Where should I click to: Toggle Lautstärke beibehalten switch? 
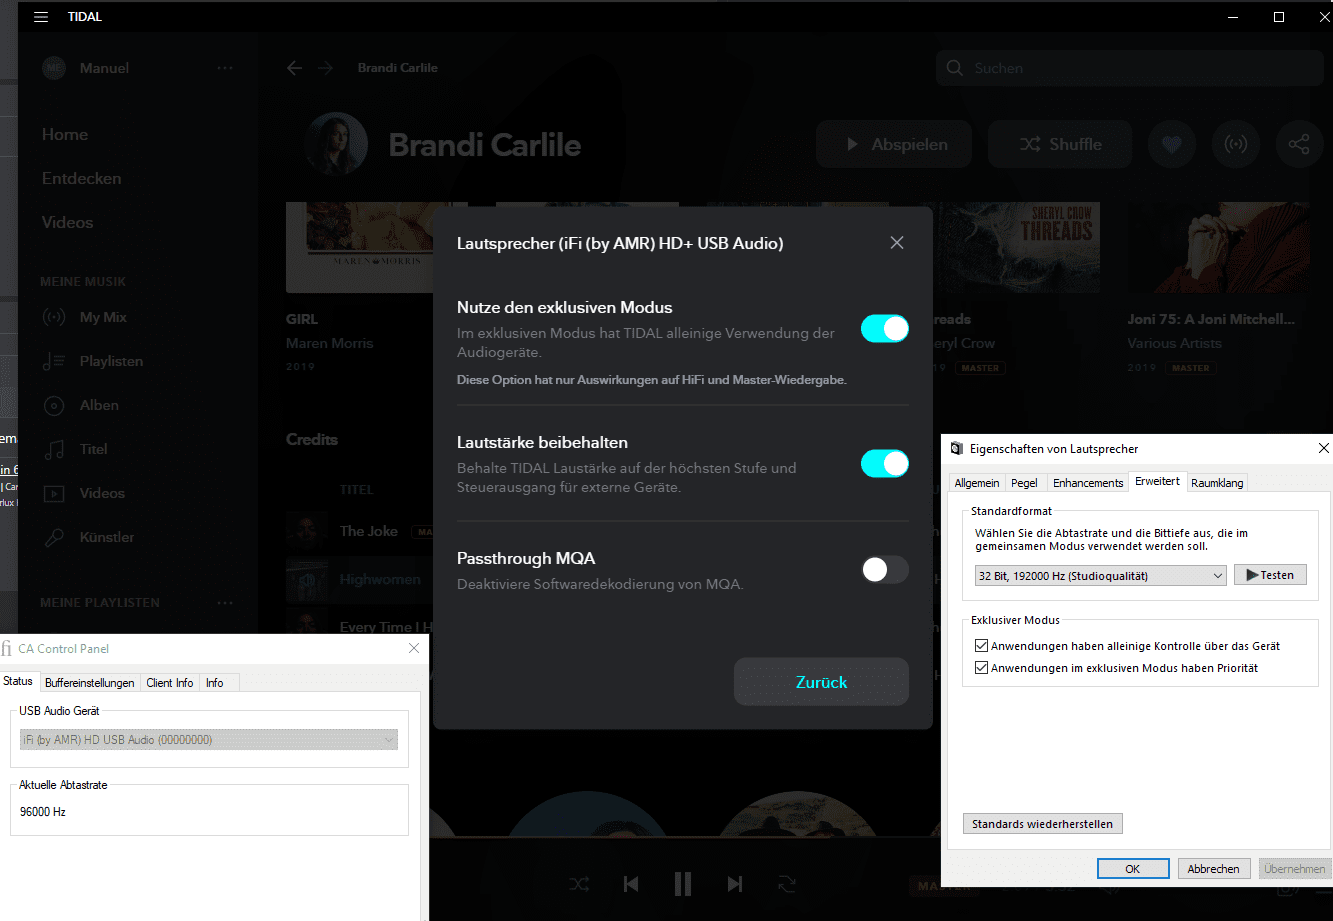click(885, 463)
